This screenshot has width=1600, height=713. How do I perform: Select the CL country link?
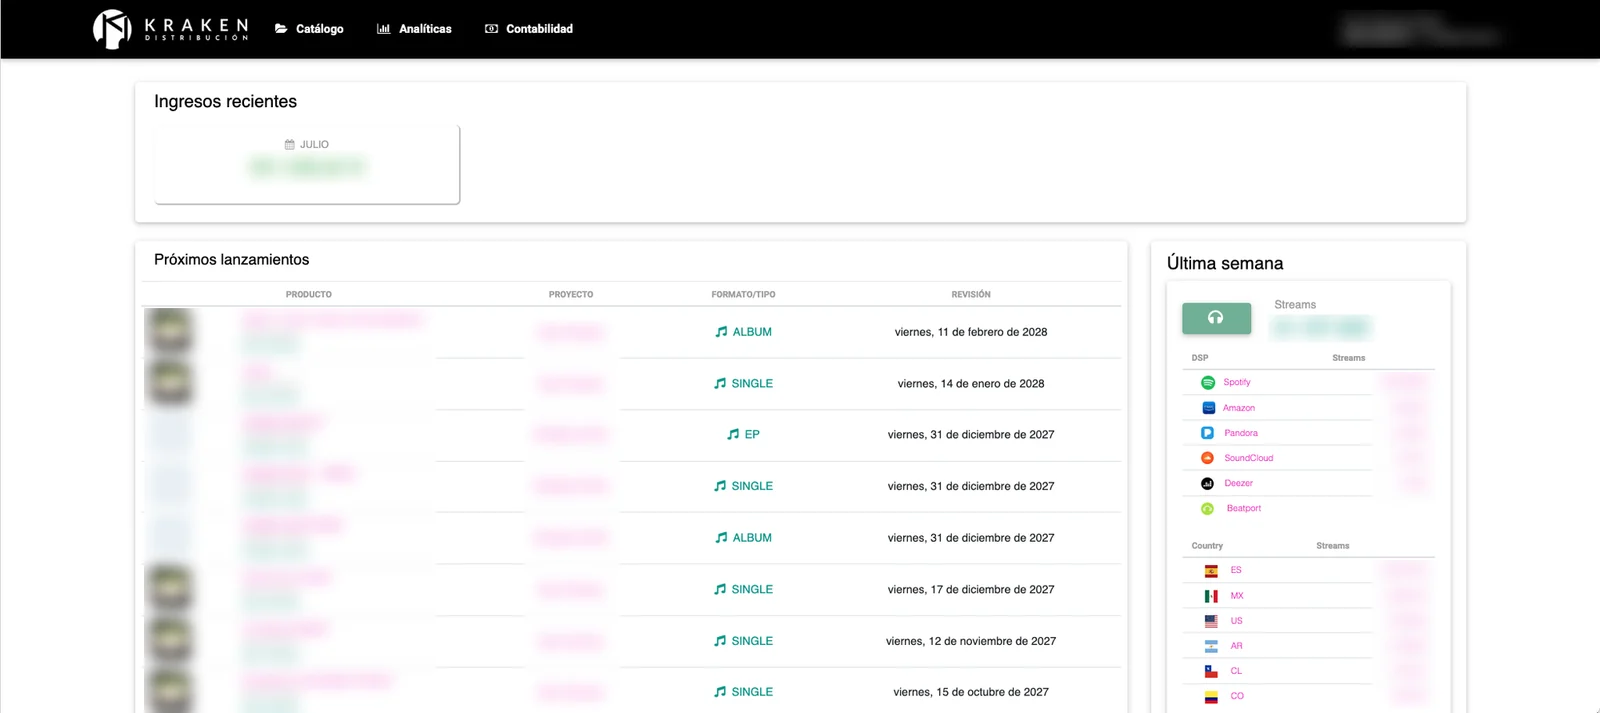(1236, 671)
